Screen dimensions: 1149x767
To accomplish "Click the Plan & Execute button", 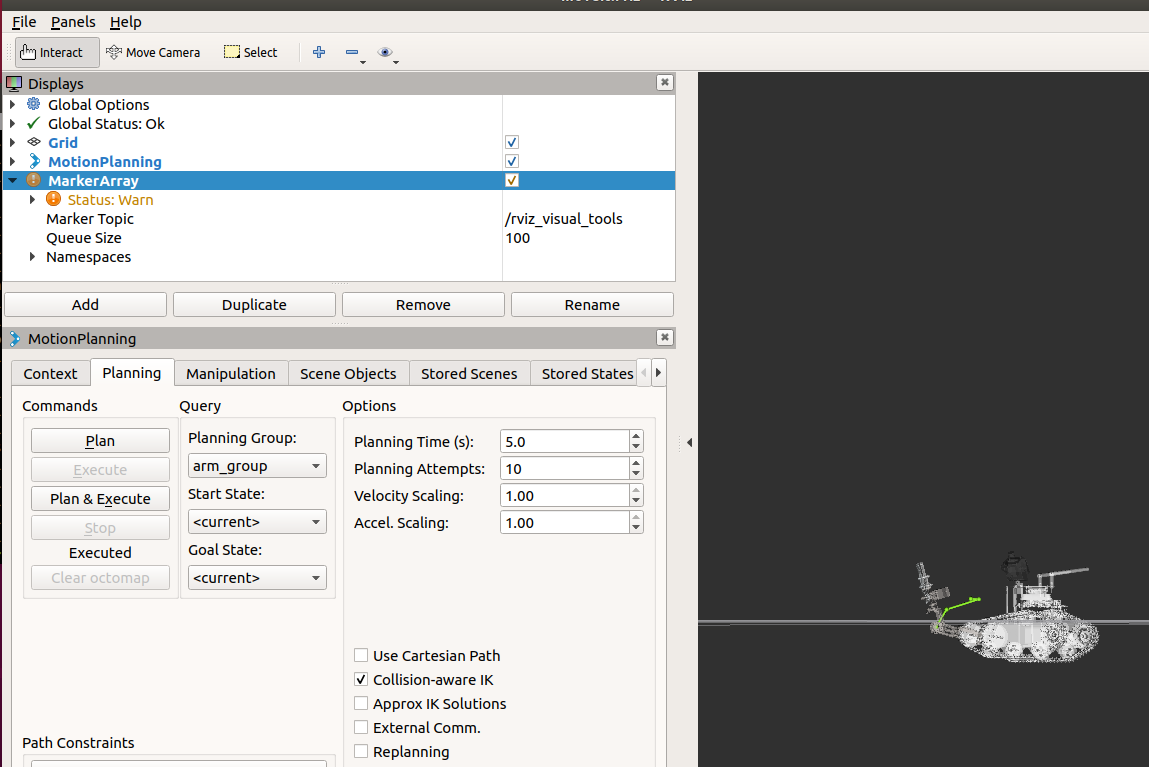I will coord(100,499).
